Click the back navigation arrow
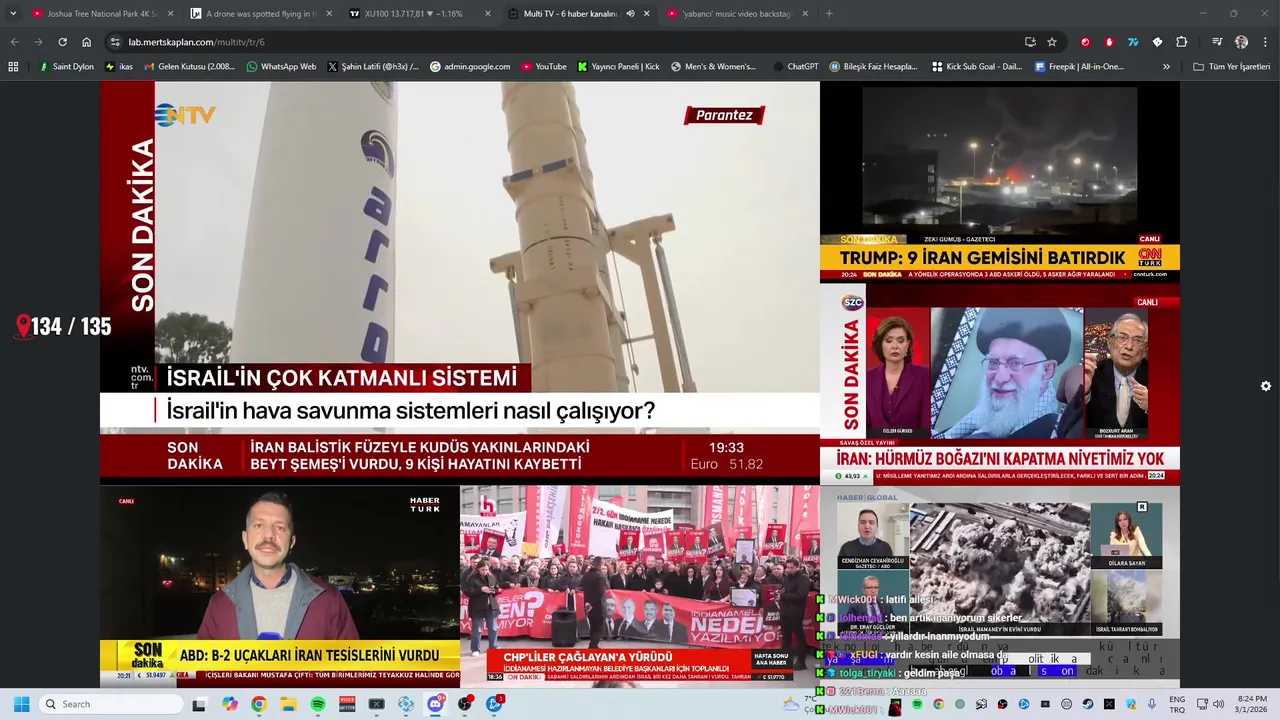Screen dimensions: 1280x720 pyautogui.click(x=14, y=42)
